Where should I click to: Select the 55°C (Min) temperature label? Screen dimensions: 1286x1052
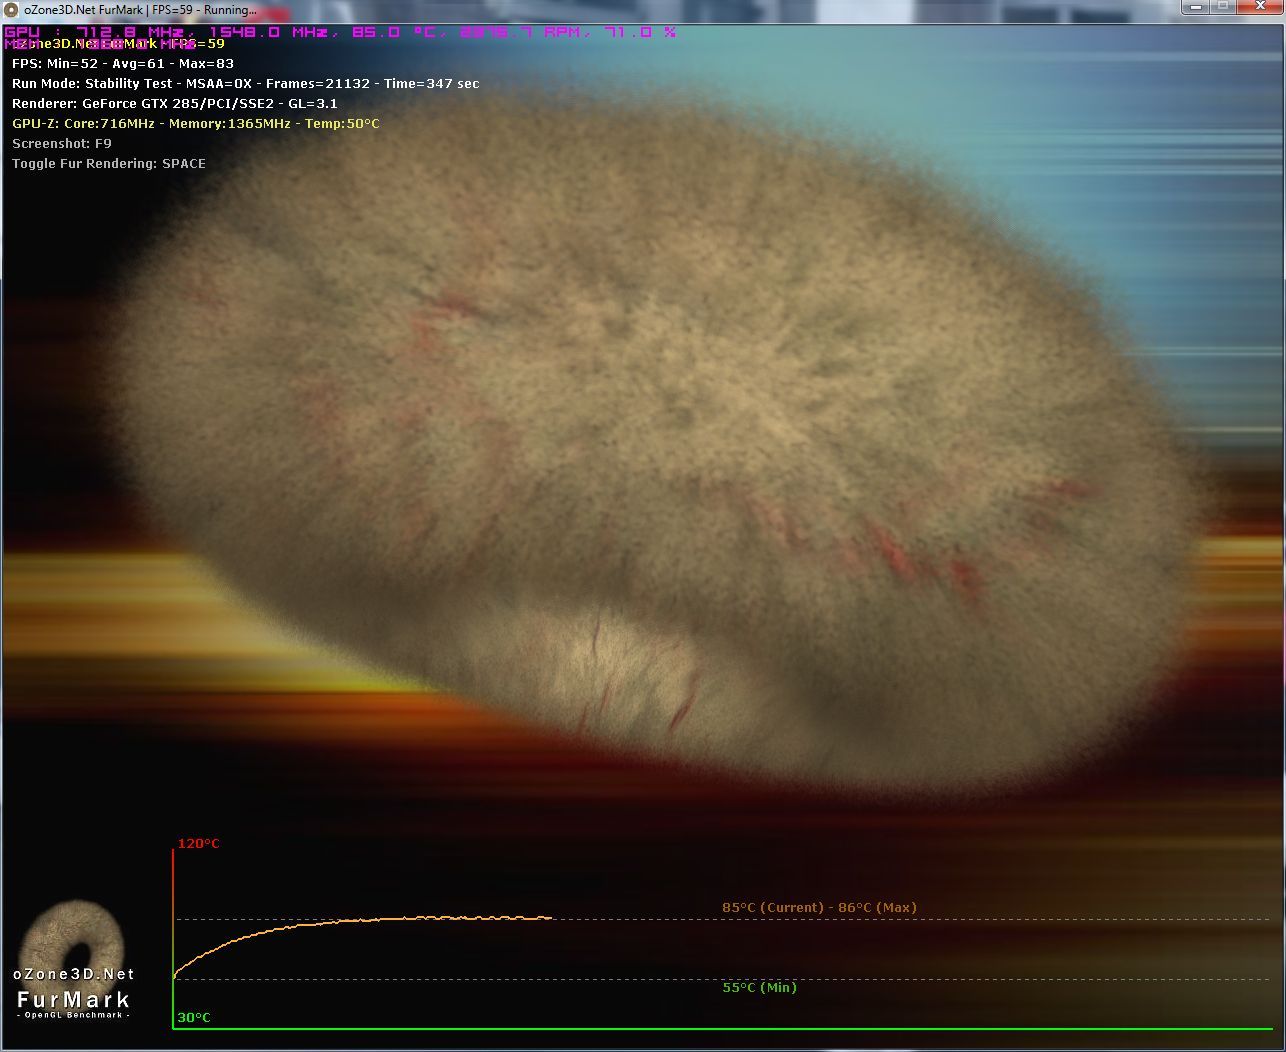[759, 987]
